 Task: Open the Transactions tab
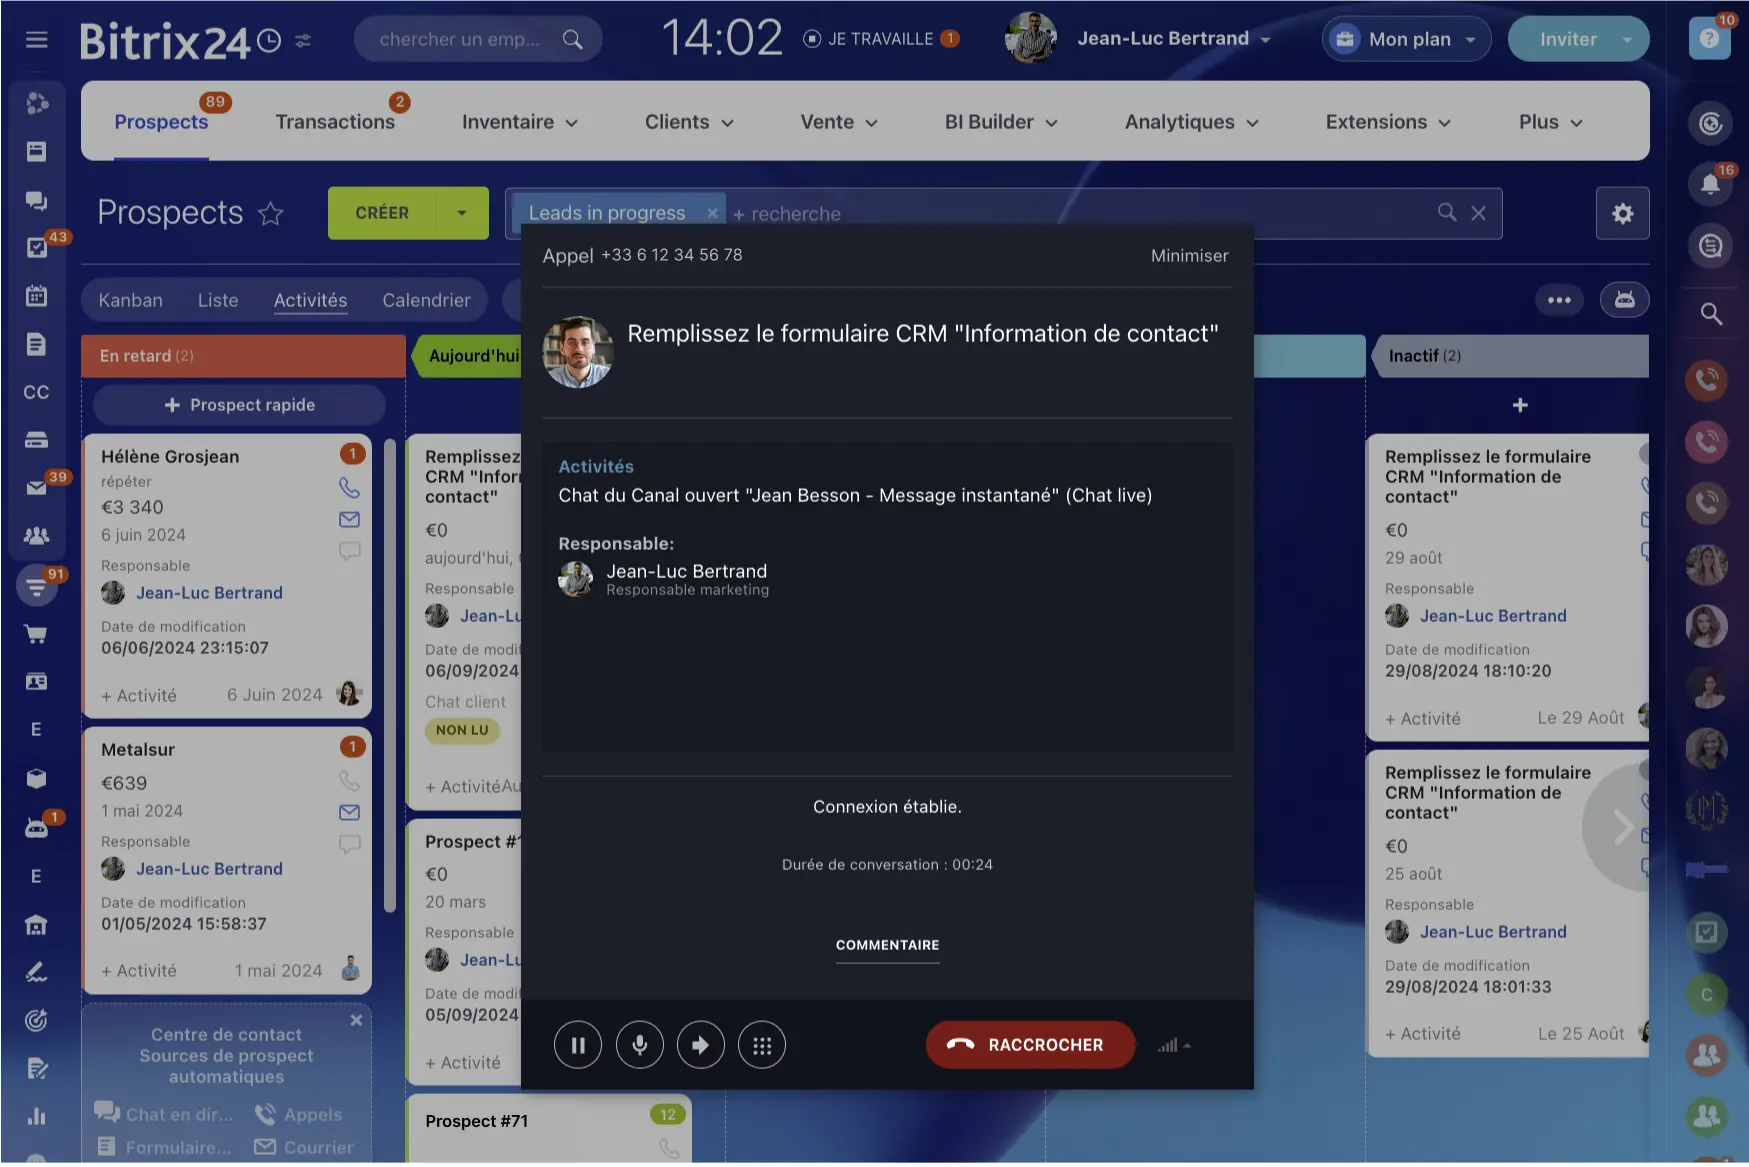tap(335, 122)
